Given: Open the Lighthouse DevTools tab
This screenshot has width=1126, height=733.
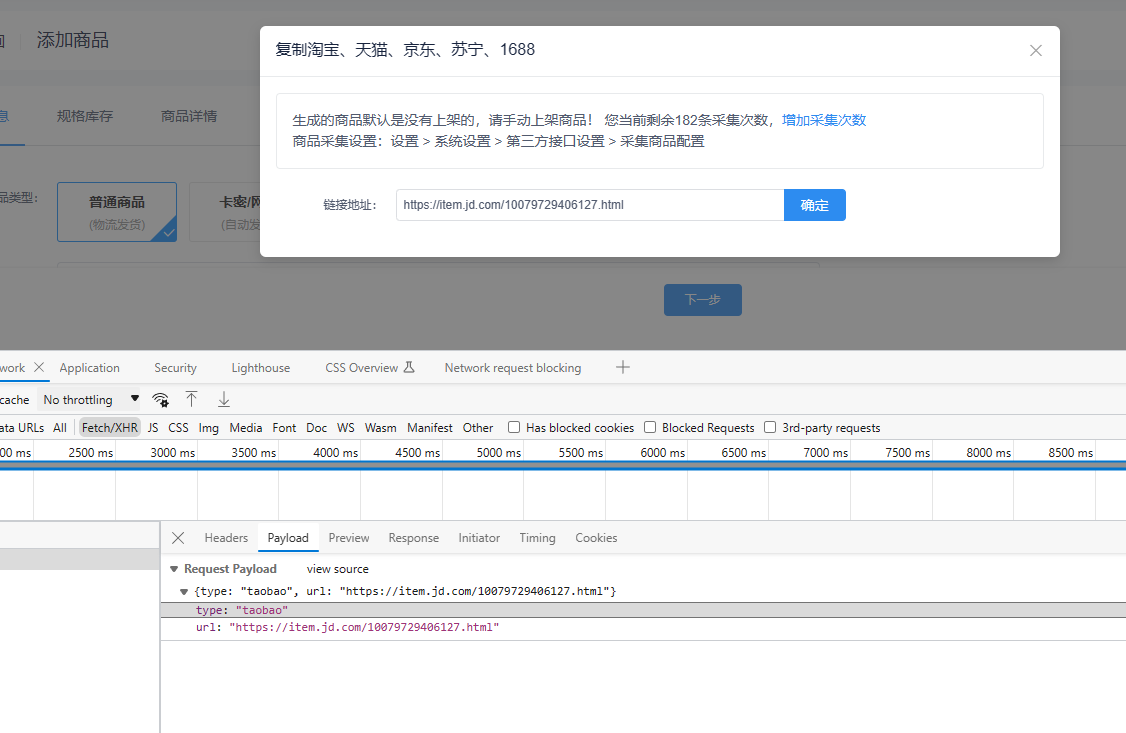Looking at the screenshot, I should (261, 368).
